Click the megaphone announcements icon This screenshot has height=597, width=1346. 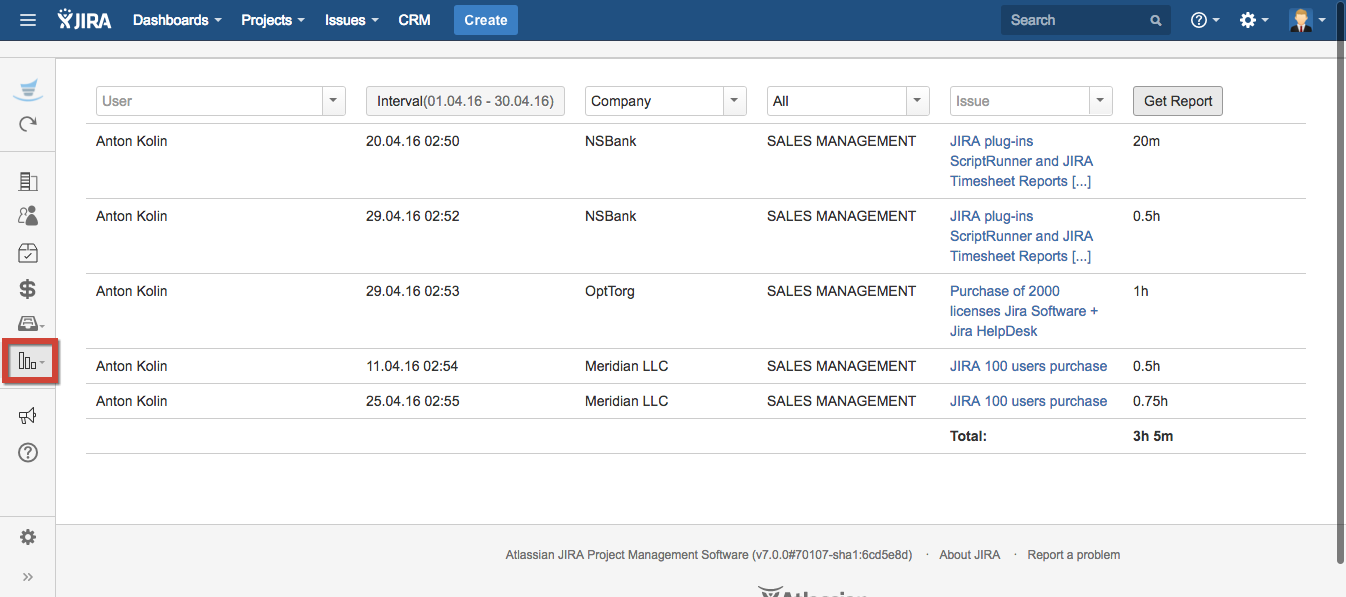point(28,416)
